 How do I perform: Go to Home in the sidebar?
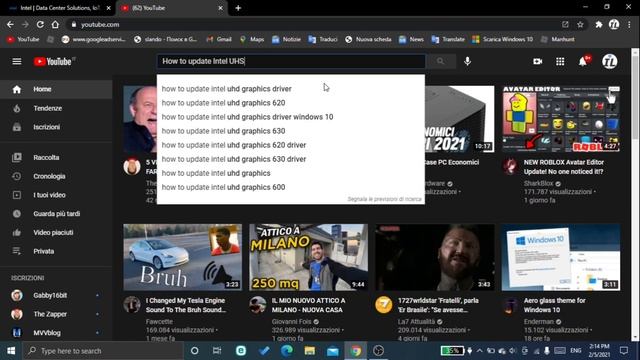point(56,89)
